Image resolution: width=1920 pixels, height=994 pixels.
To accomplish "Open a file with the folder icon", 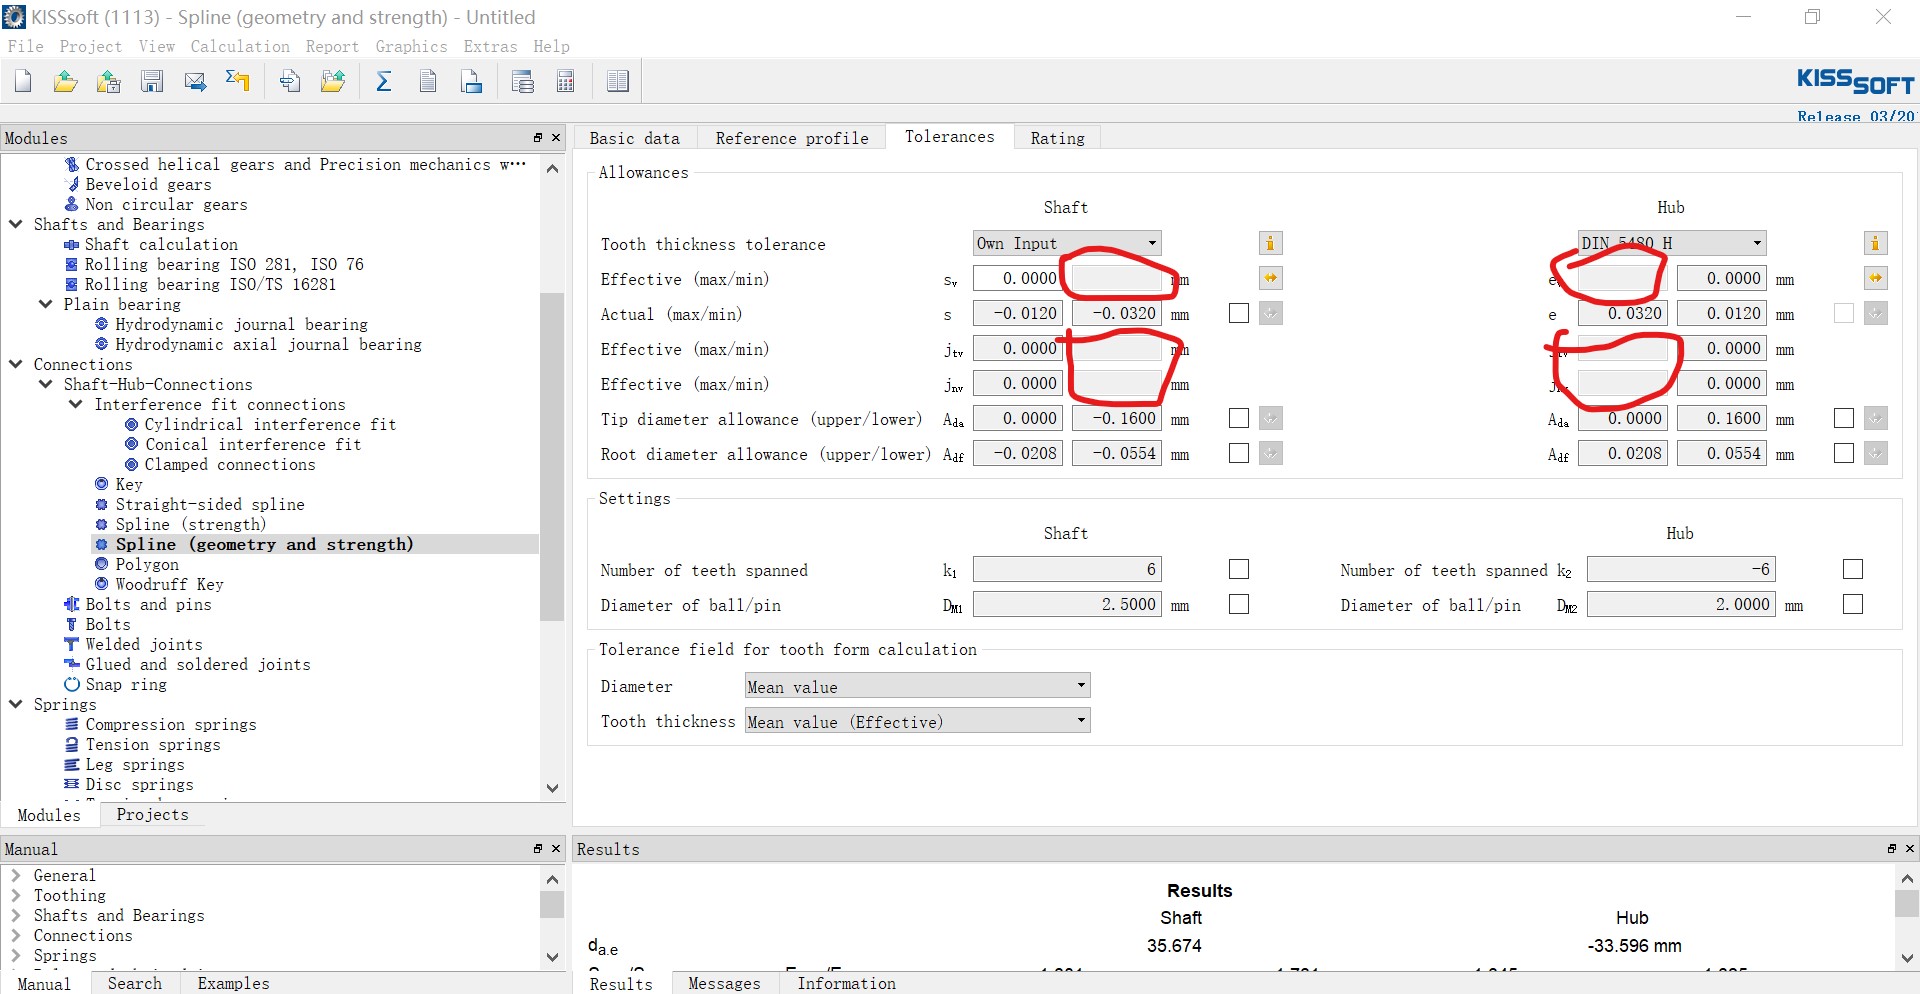I will pos(66,81).
